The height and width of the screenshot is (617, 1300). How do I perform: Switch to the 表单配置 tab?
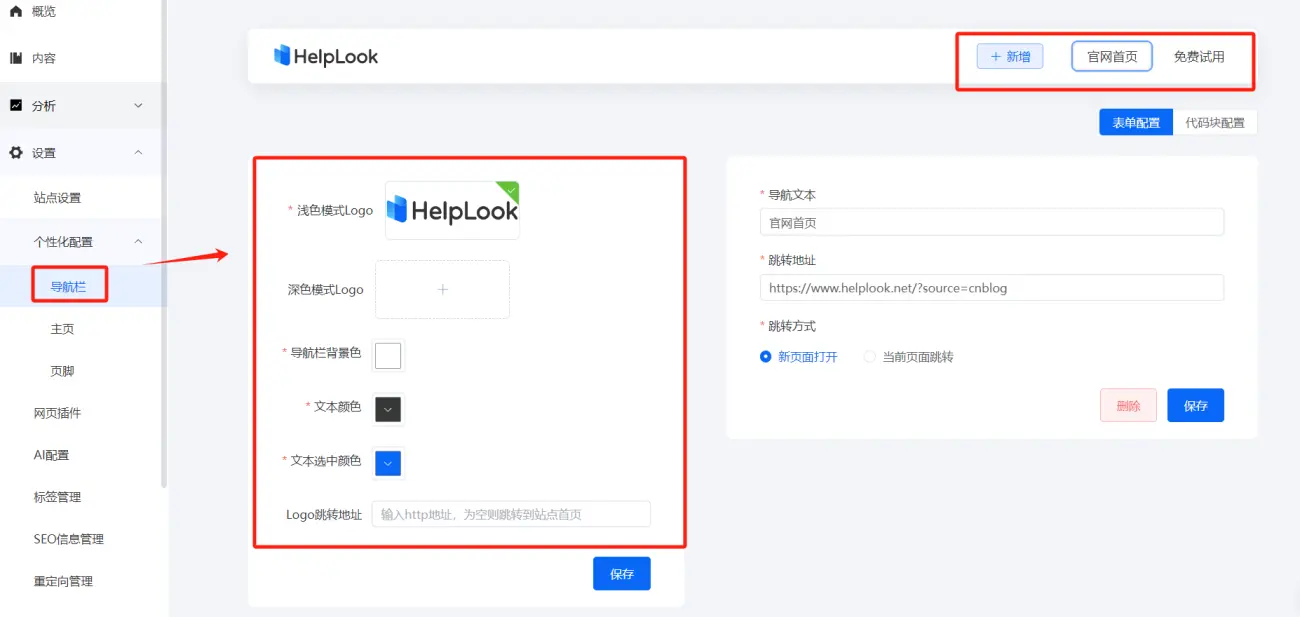point(1136,123)
